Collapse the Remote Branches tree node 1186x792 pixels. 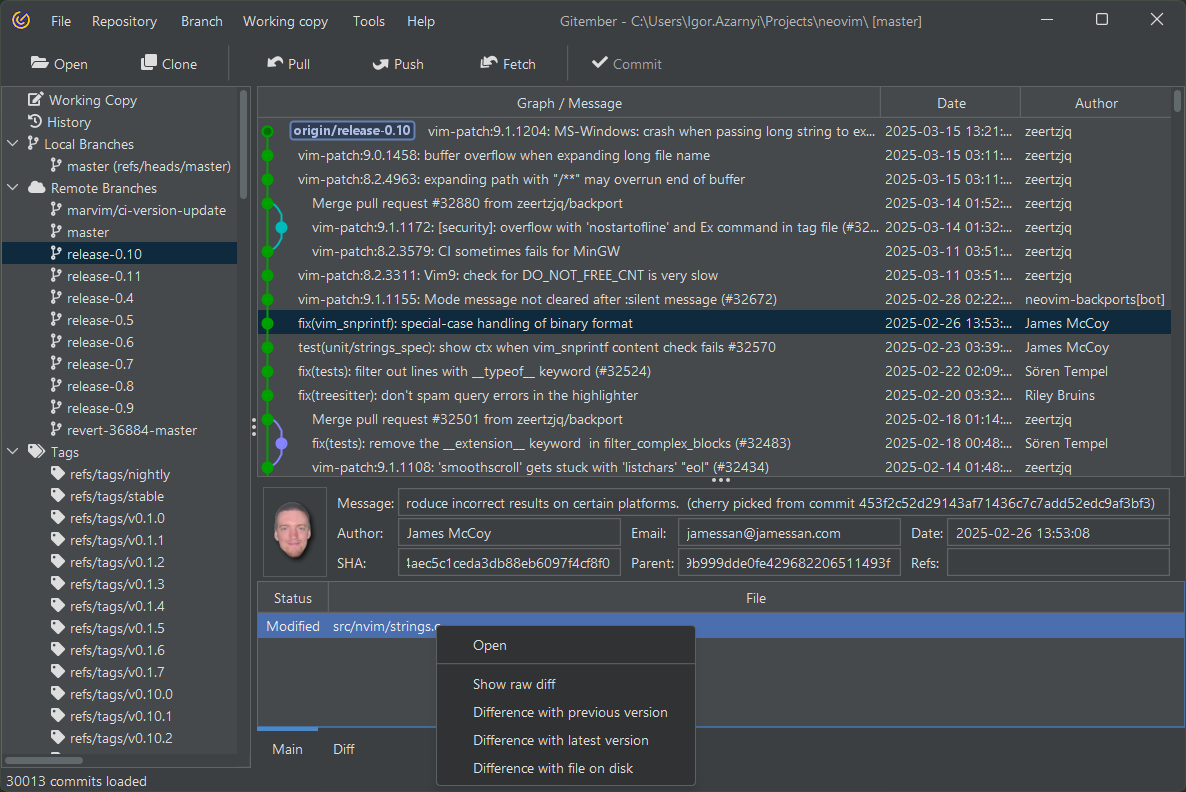coord(13,188)
